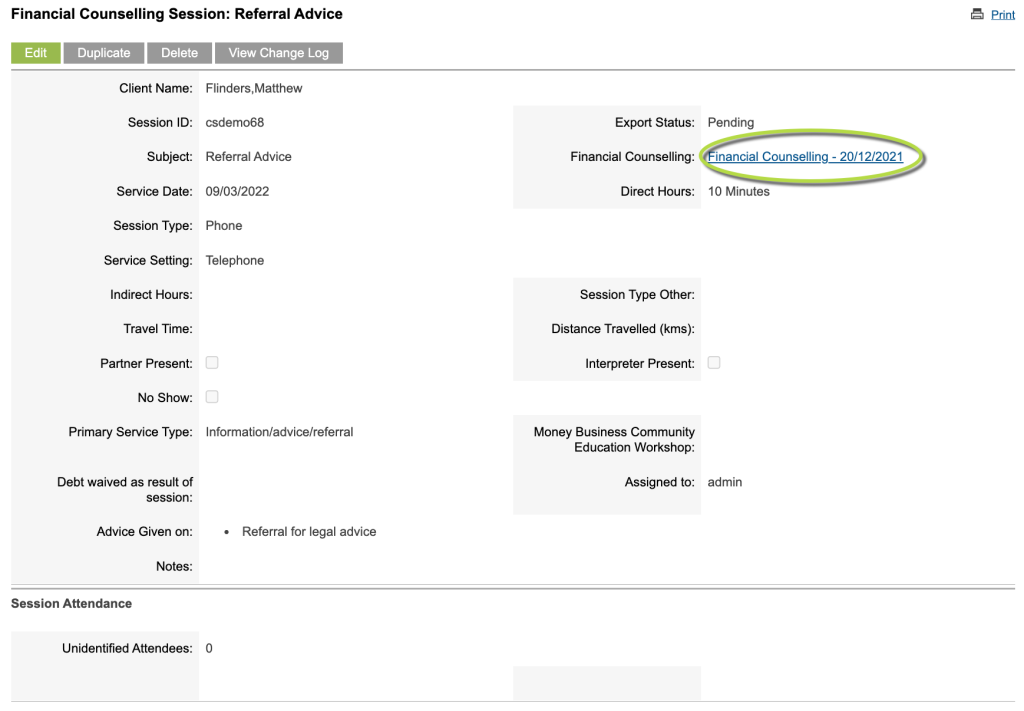Toggle the Partner Present checkbox
The width and height of the screenshot is (1024, 711).
212,363
